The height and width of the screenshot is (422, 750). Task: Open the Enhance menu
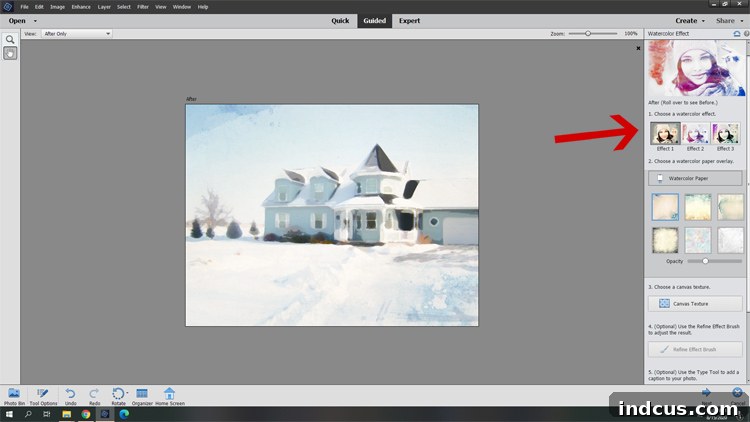tap(81, 7)
